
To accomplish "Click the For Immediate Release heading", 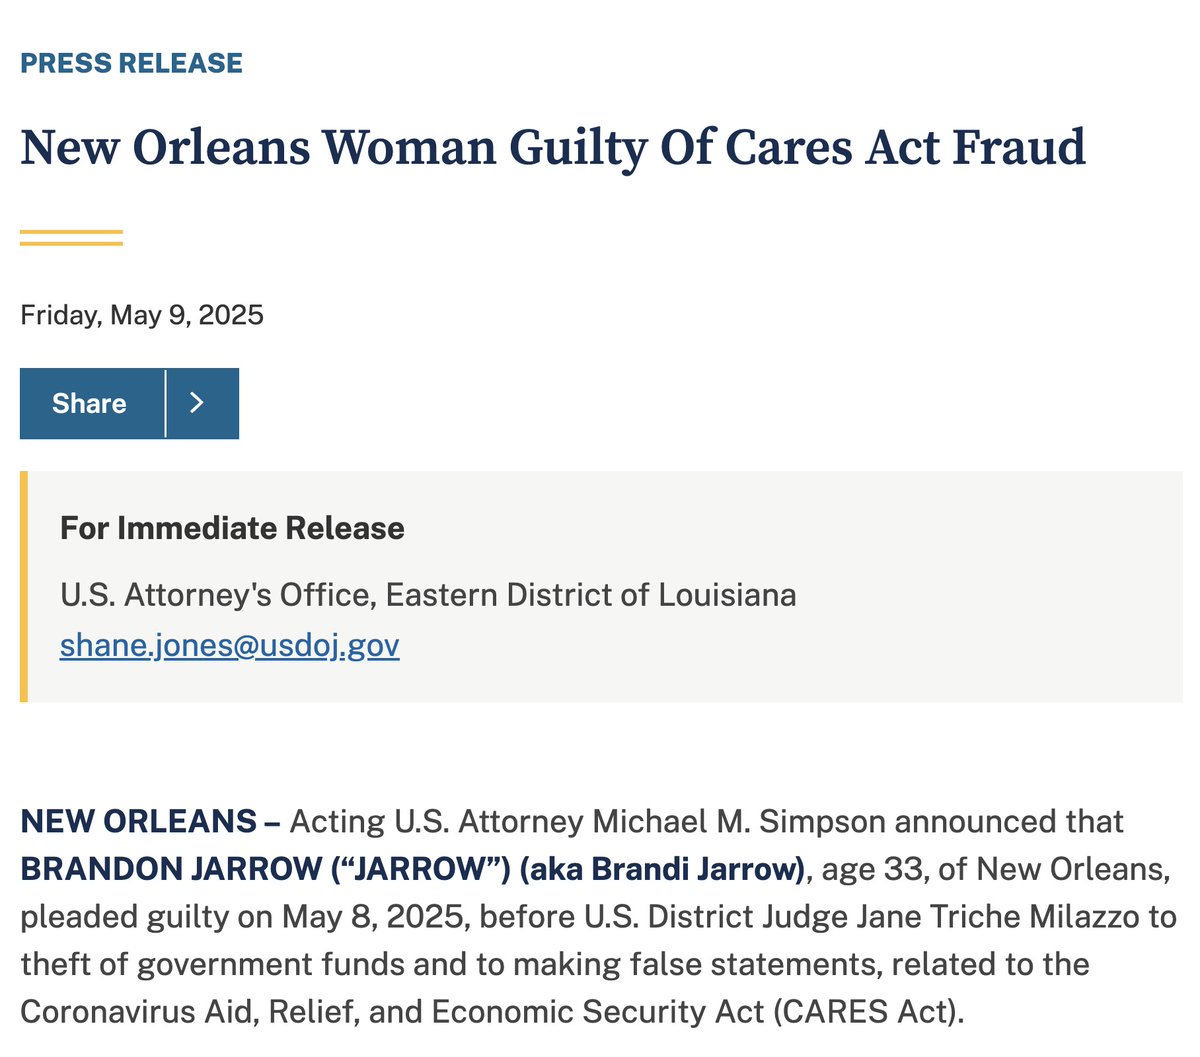I will point(232,528).
